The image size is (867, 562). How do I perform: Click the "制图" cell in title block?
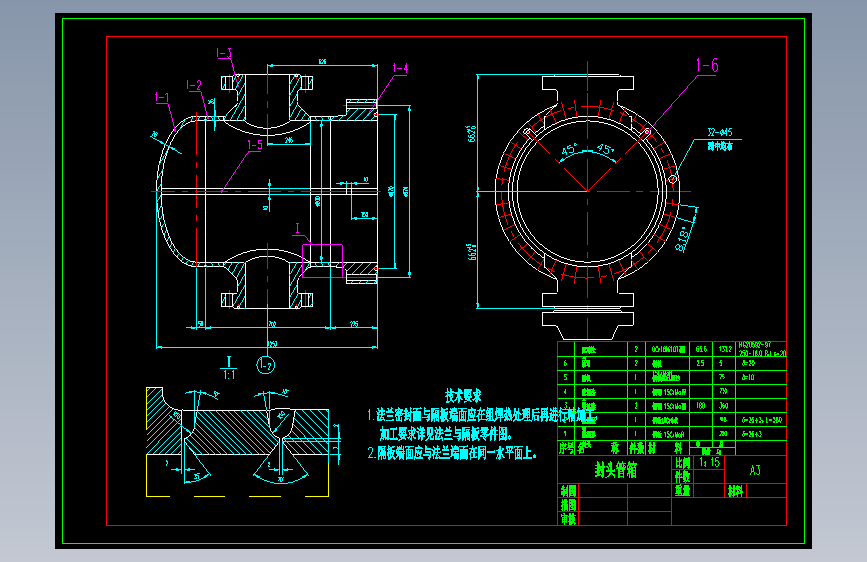click(x=568, y=491)
